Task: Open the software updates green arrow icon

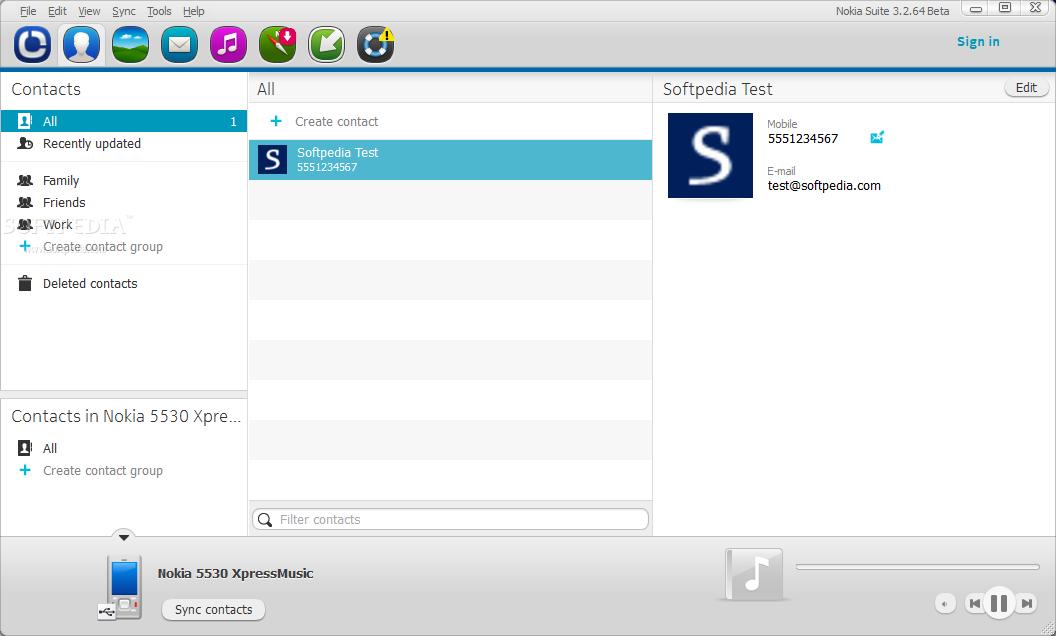Action: point(326,44)
